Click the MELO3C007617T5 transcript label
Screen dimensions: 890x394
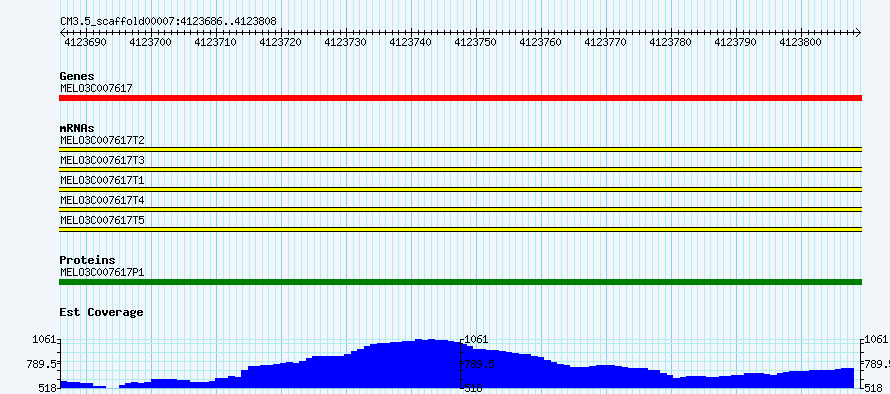tap(102, 220)
